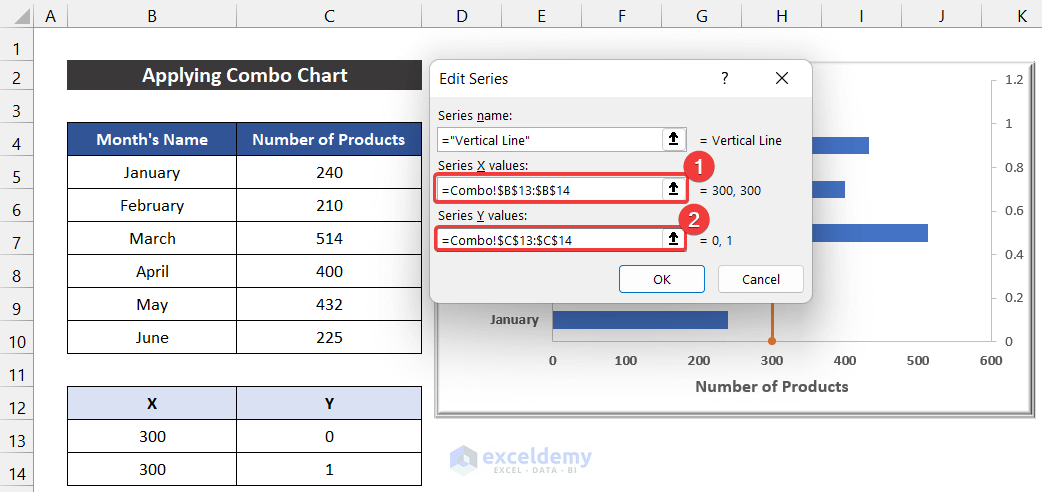The image size is (1042, 492).
Task: Click the range selector icon for Series Y values
Action: (x=673, y=239)
